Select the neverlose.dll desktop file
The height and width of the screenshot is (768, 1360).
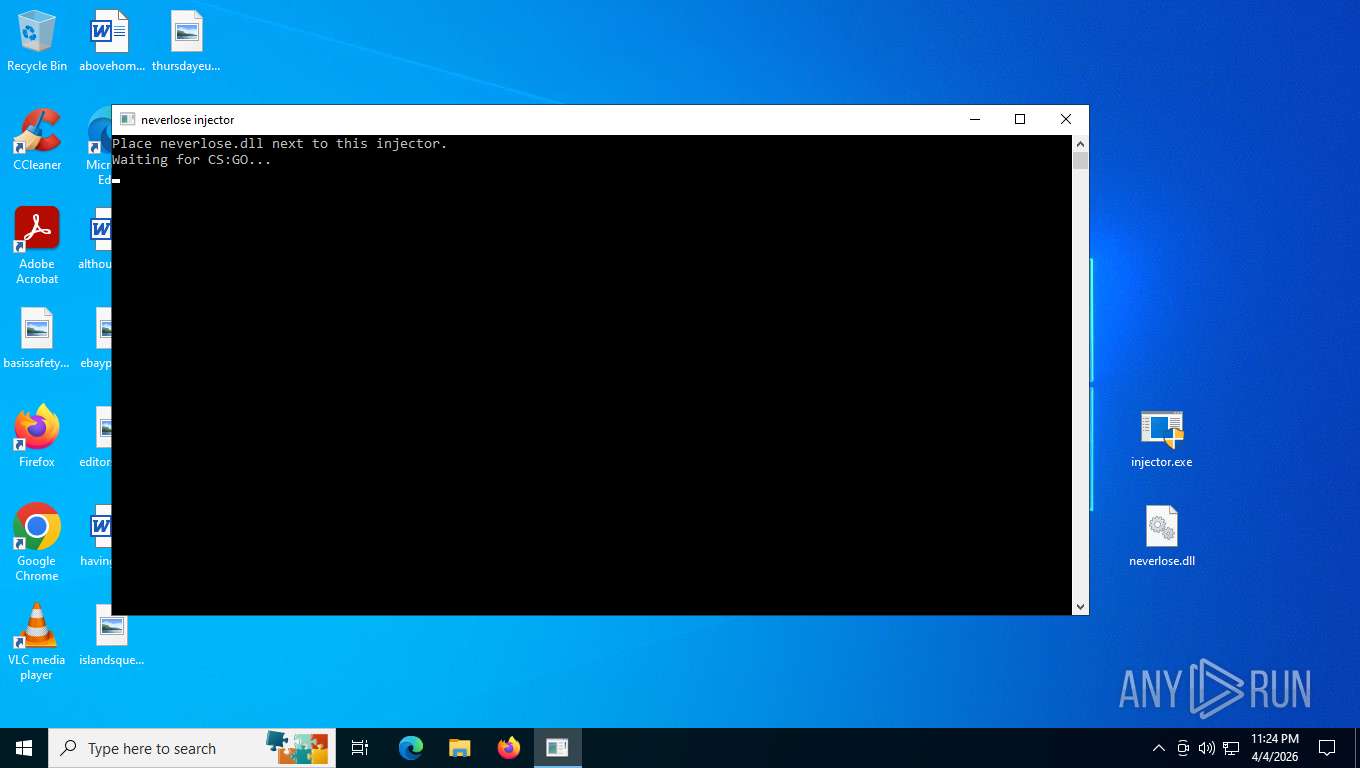(1161, 537)
